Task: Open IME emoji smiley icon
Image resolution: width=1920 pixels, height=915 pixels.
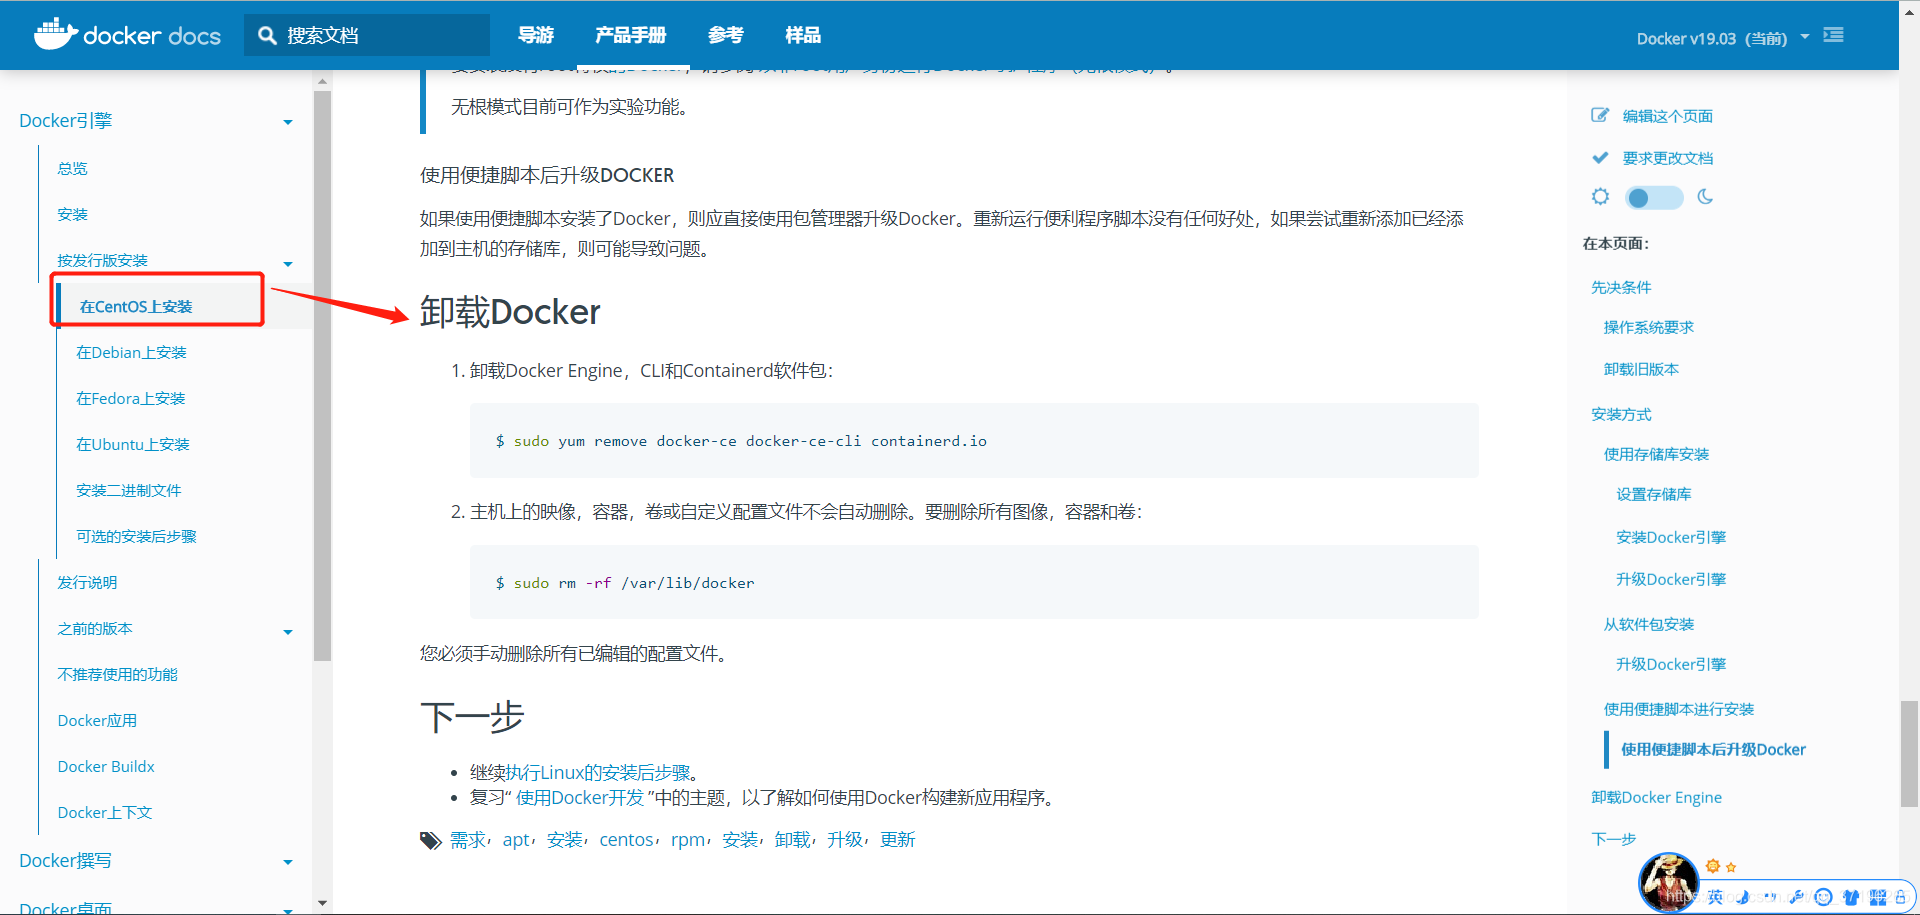Action: click(1824, 897)
